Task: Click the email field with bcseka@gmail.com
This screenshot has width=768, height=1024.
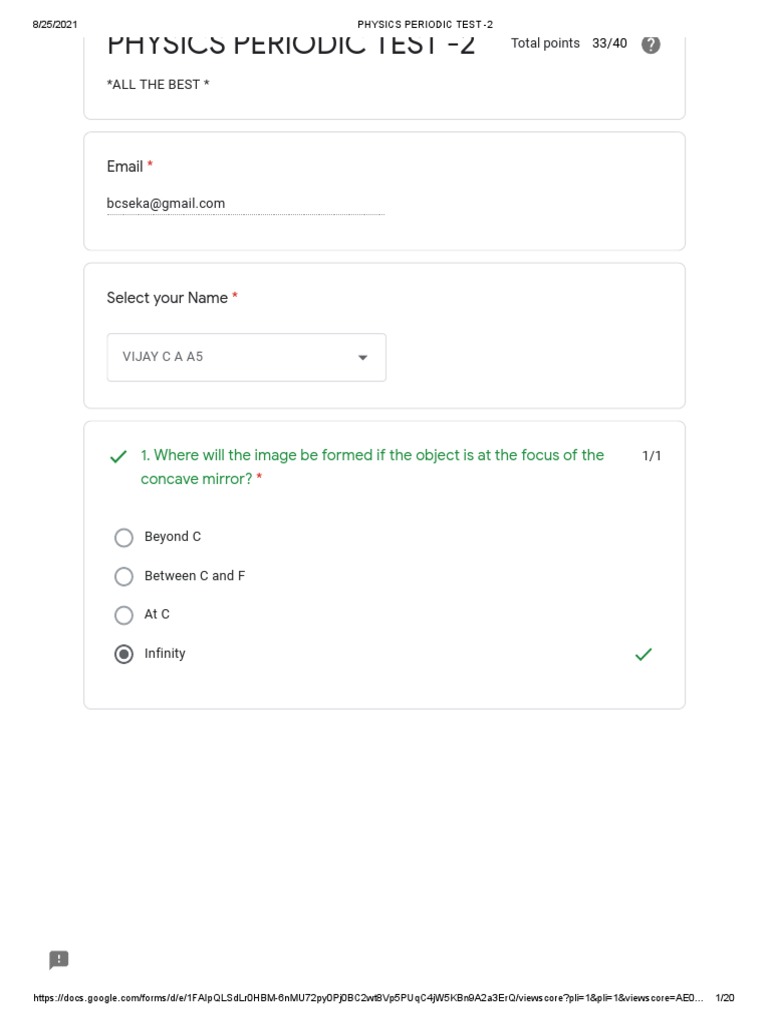Action: [x=245, y=204]
